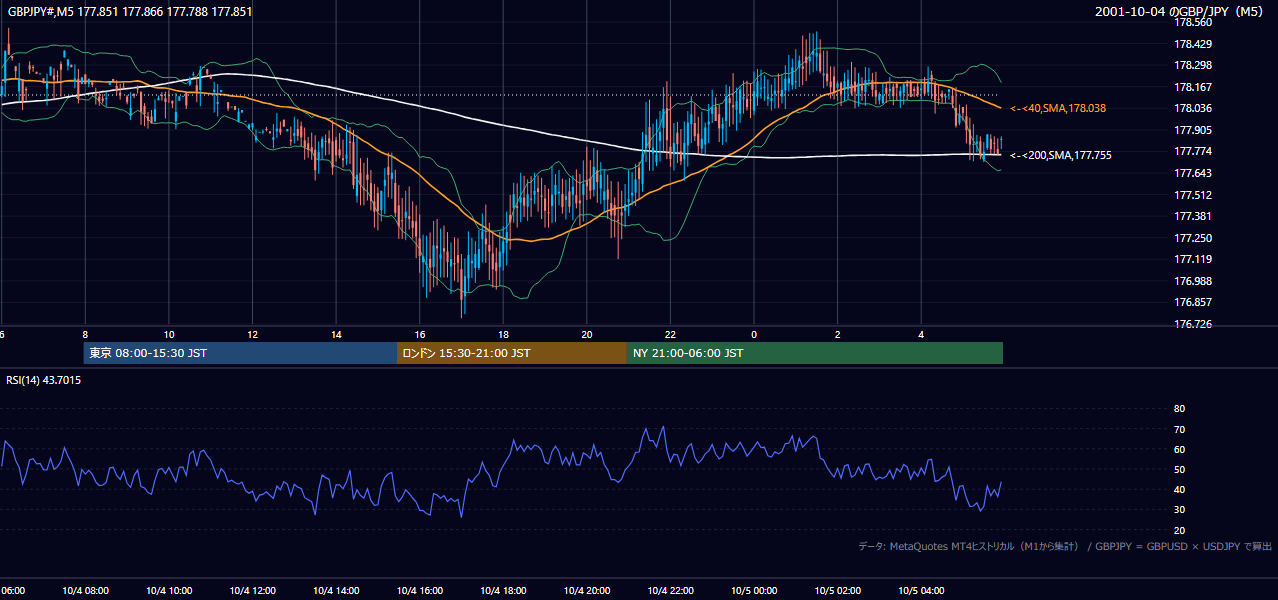Click the 177.250 price axis label

point(1192,238)
